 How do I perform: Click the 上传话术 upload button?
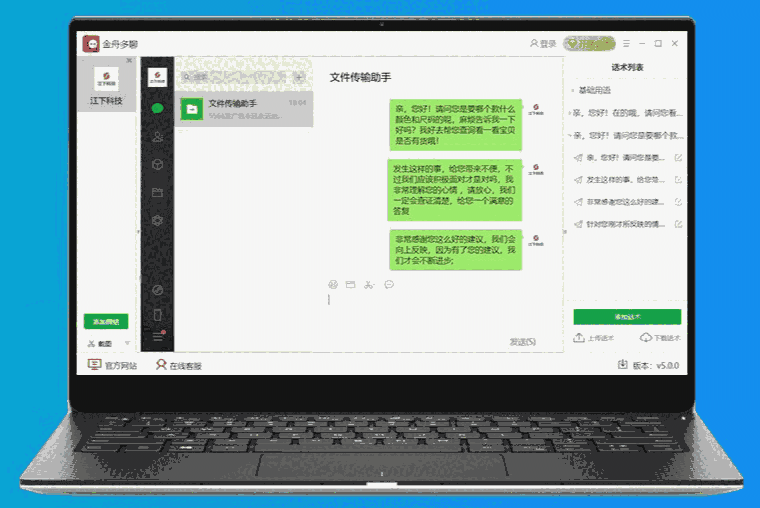pos(594,337)
